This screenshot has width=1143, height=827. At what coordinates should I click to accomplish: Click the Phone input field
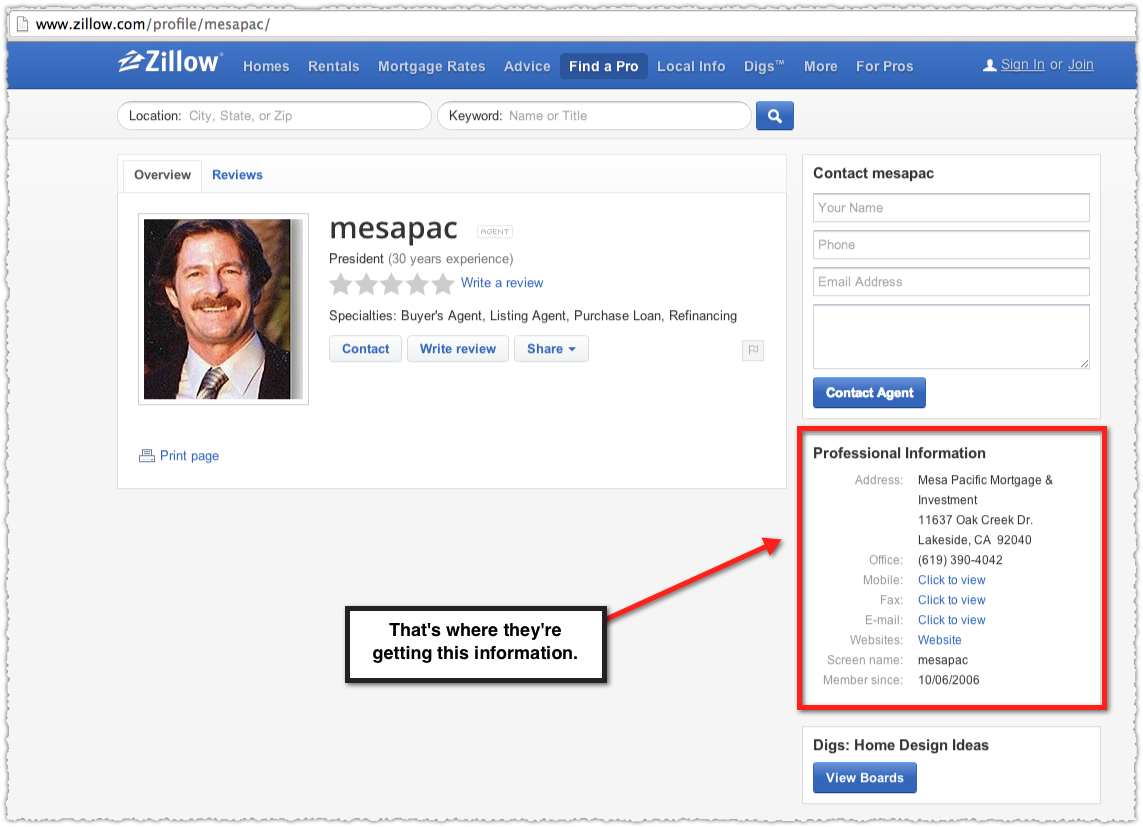pos(951,245)
